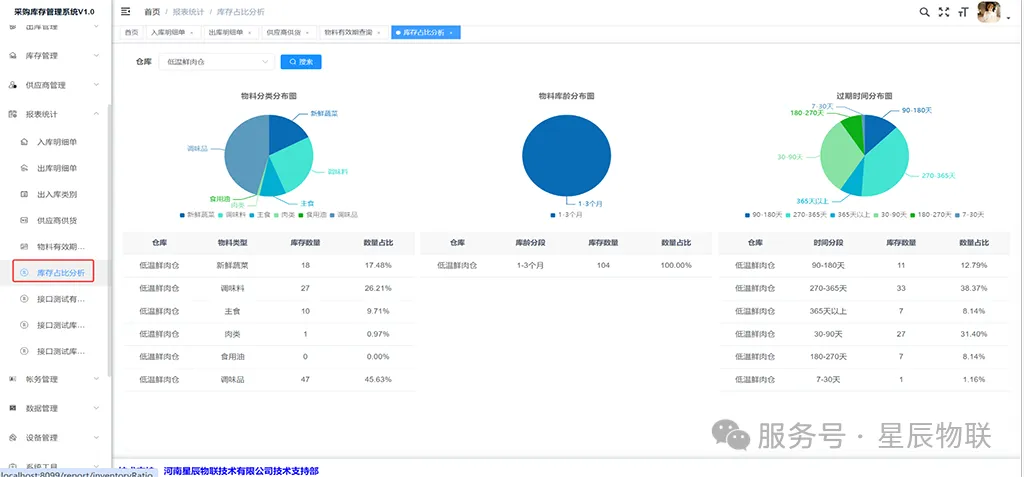Switch to the 首页 tab
The width and height of the screenshot is (1024, 477).
(x=132, y=33)
